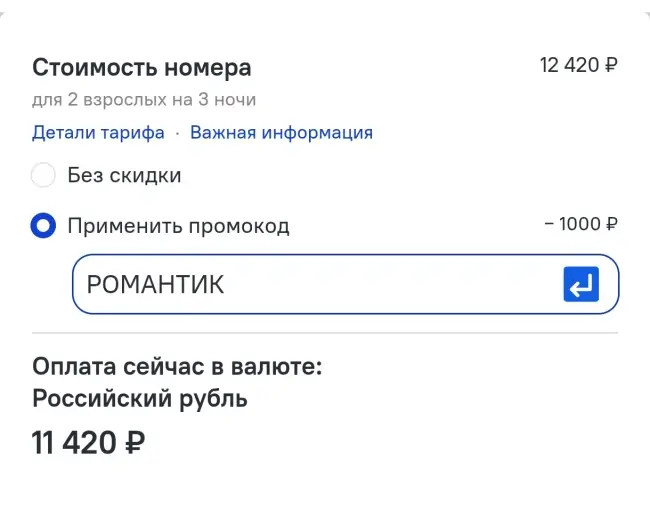This screenshot has height=524, width=650.
Task: Click the ruble sign in the − 1000 ₽ discount
Action: click(612, 224)
